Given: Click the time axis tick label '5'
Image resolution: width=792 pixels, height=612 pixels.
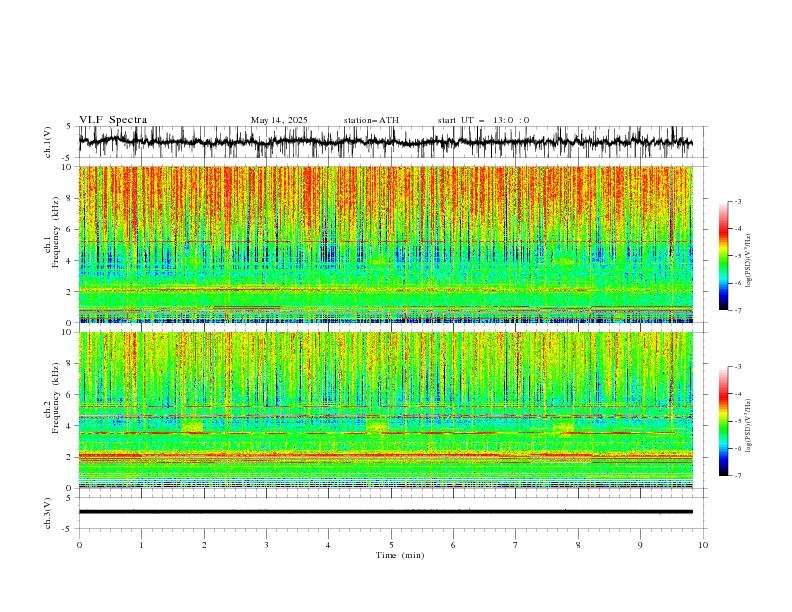Looking at the screenshot, I should click(391, 545).
